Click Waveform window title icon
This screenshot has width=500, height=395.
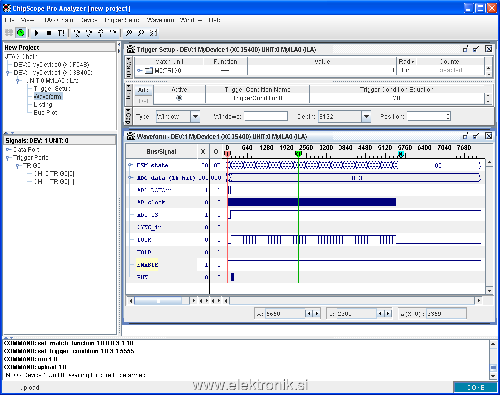131,136
